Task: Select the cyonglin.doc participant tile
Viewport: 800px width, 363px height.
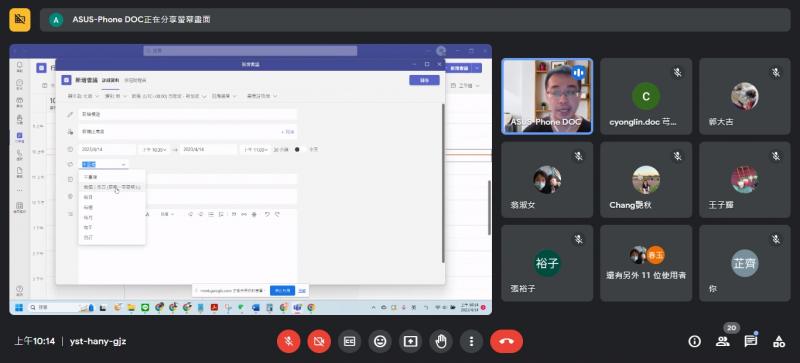Action: click(x=646, y=96)
